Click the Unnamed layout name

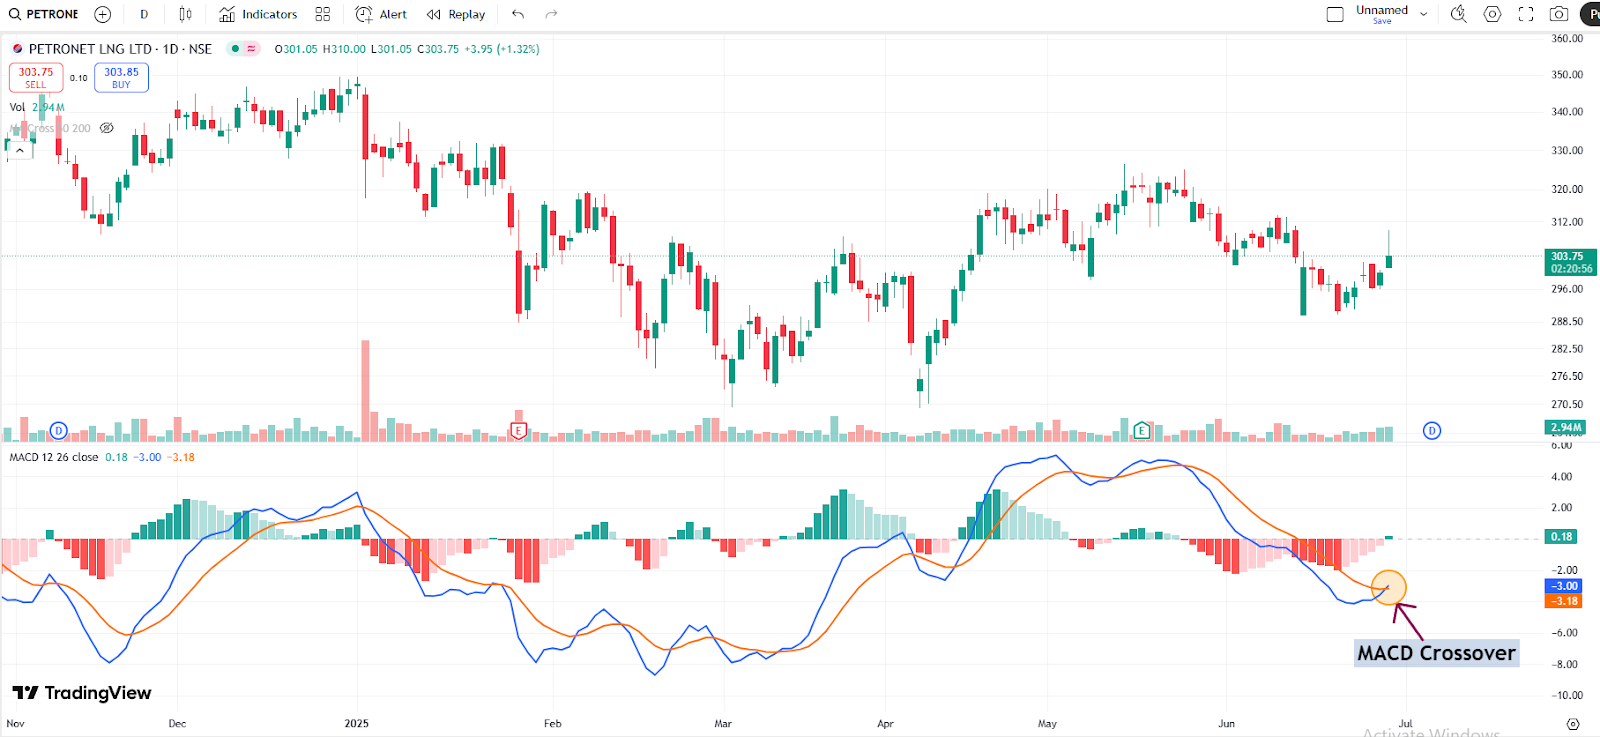(1382, 10)
